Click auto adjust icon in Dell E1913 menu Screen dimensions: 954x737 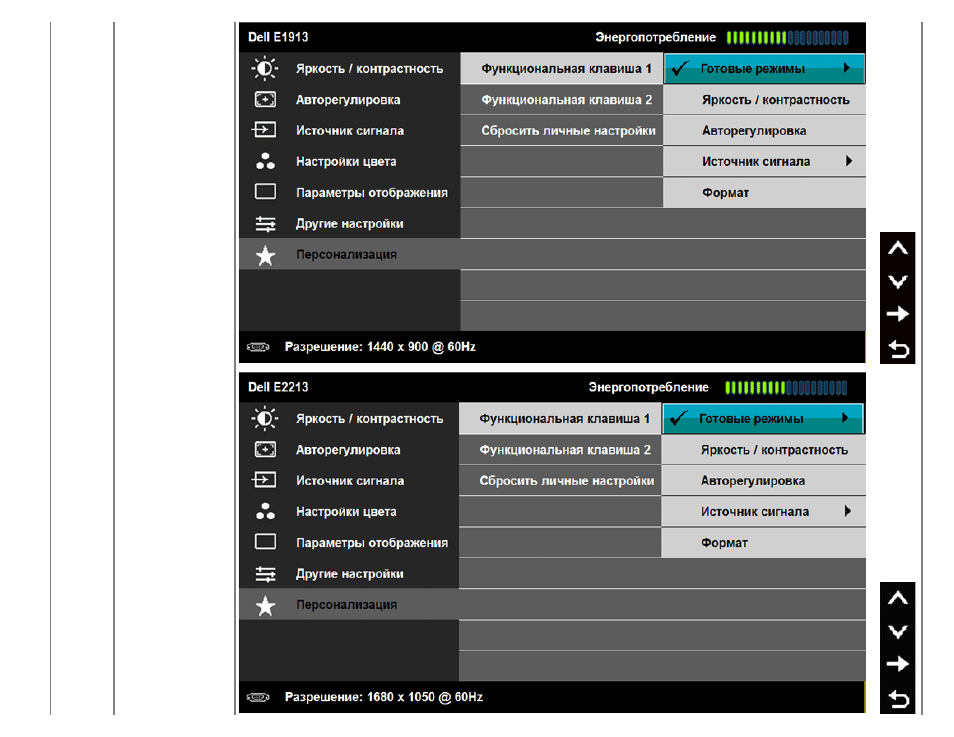click(x=265, y=99)
